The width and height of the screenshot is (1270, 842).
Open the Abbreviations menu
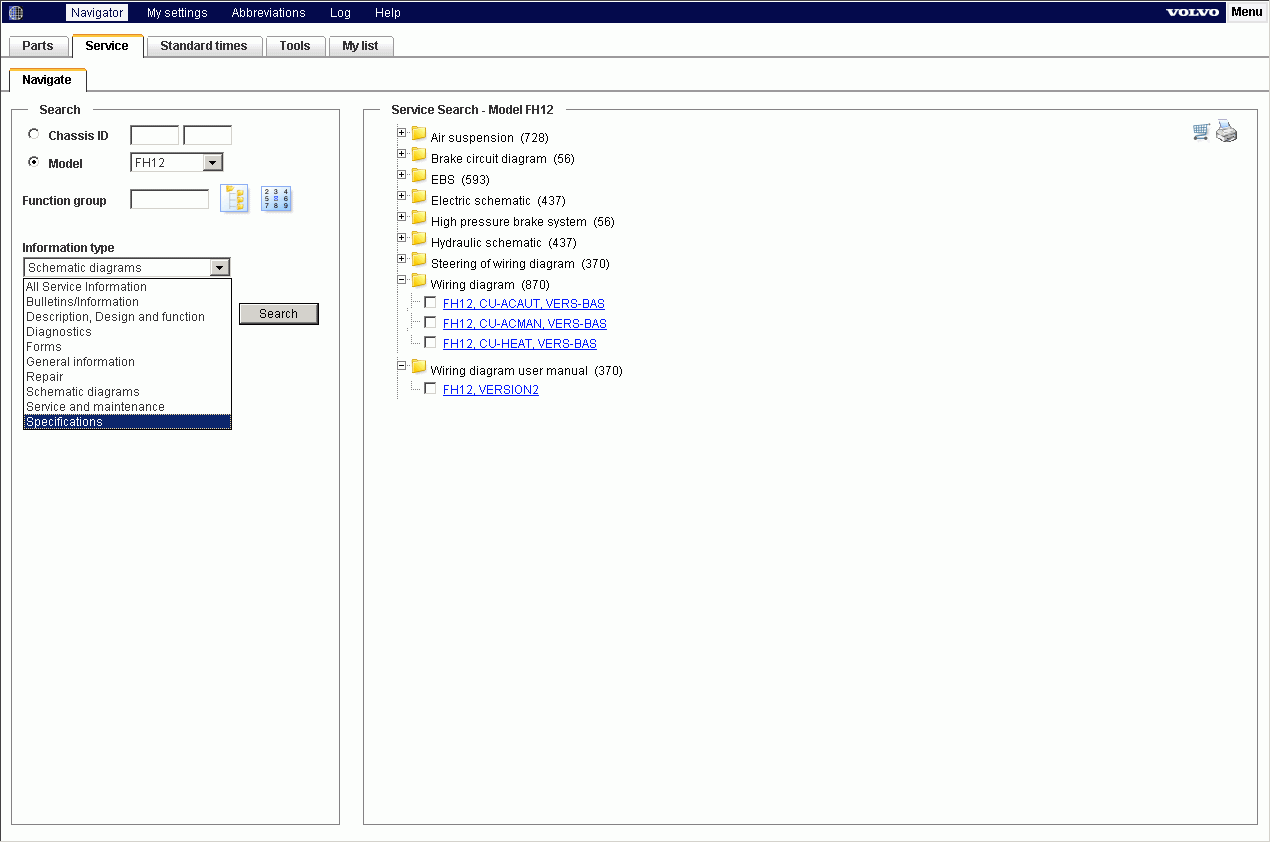tap(268, 13)
